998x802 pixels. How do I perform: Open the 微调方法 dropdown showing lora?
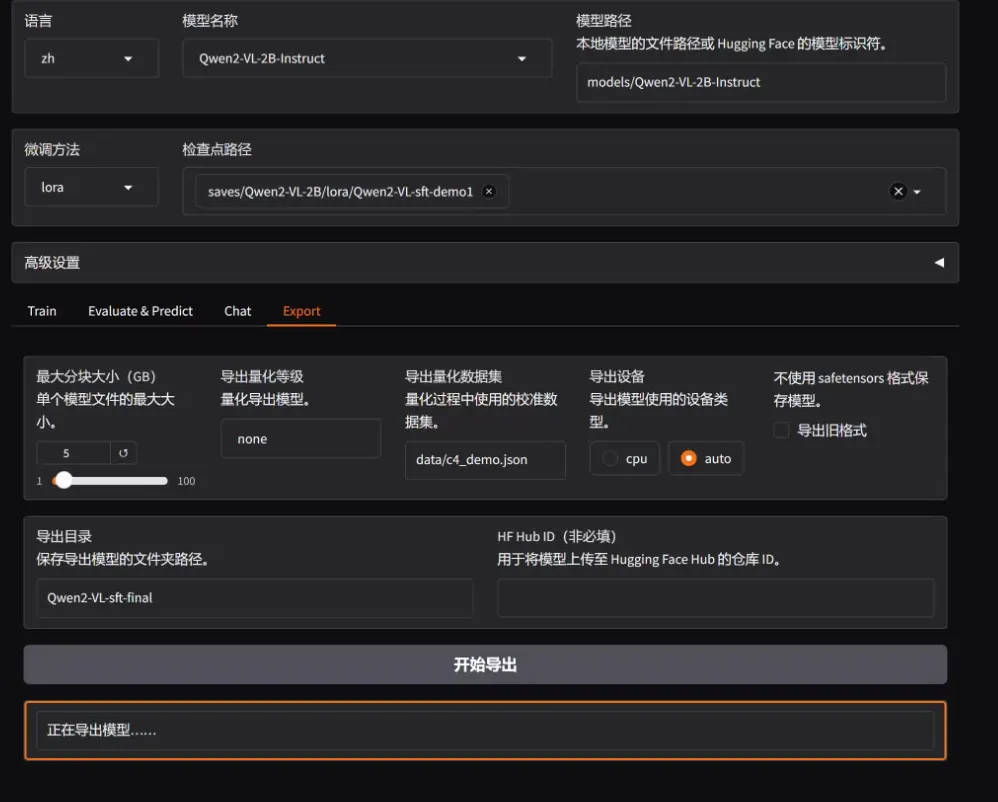tap(92, 187)
